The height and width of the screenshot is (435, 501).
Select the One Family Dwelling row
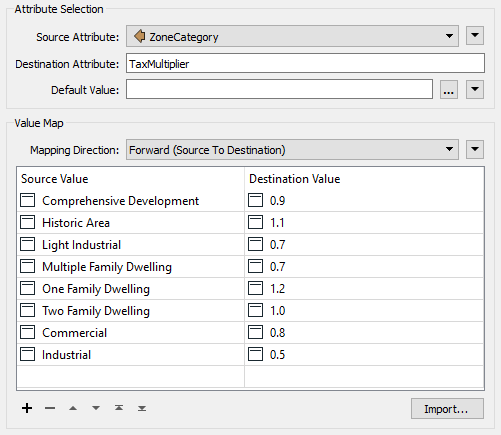(250, 289)
